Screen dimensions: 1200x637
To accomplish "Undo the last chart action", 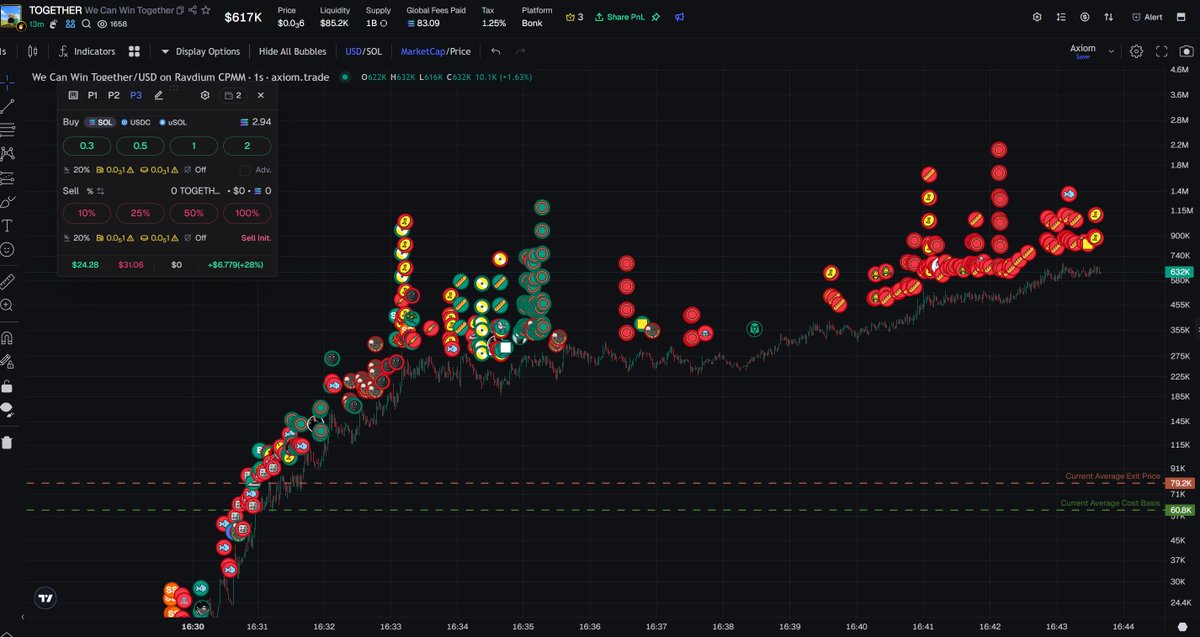I will click(x=496, y=51).
